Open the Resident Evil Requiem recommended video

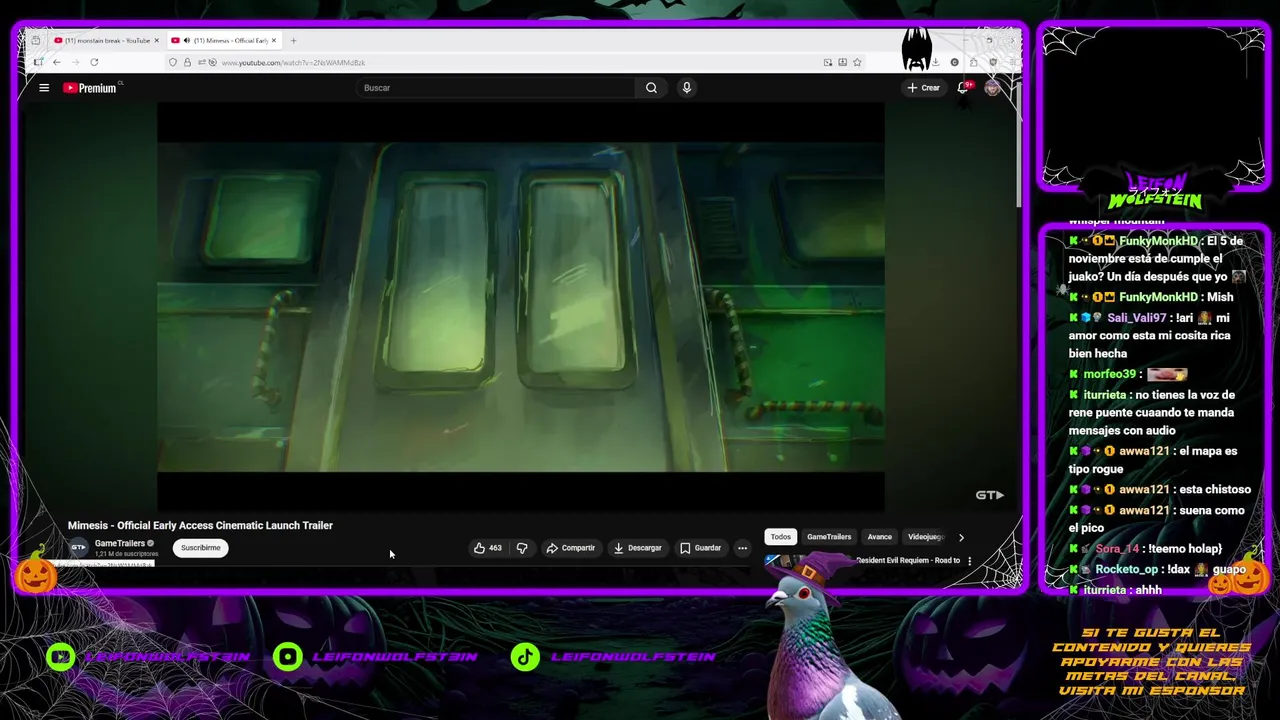[908, 561]
